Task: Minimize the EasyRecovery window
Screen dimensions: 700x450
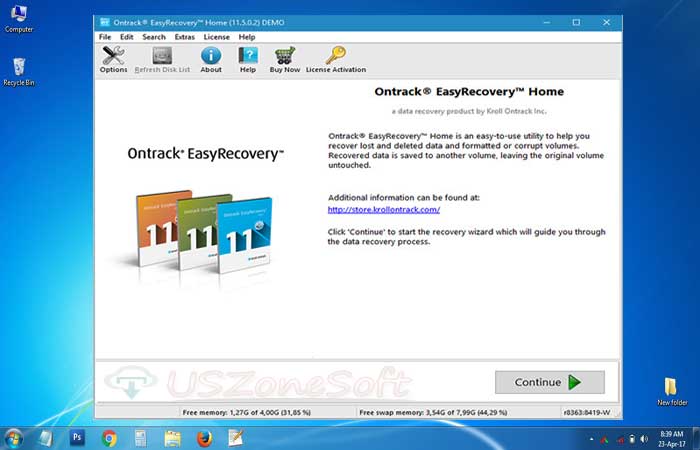Action: [x=546, y=22]
